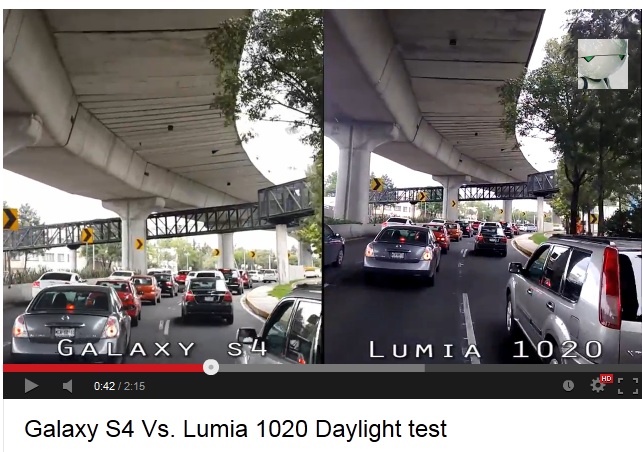
Task: Open the channel's robot avatar watermark
Action: click(x=603, y=64)
